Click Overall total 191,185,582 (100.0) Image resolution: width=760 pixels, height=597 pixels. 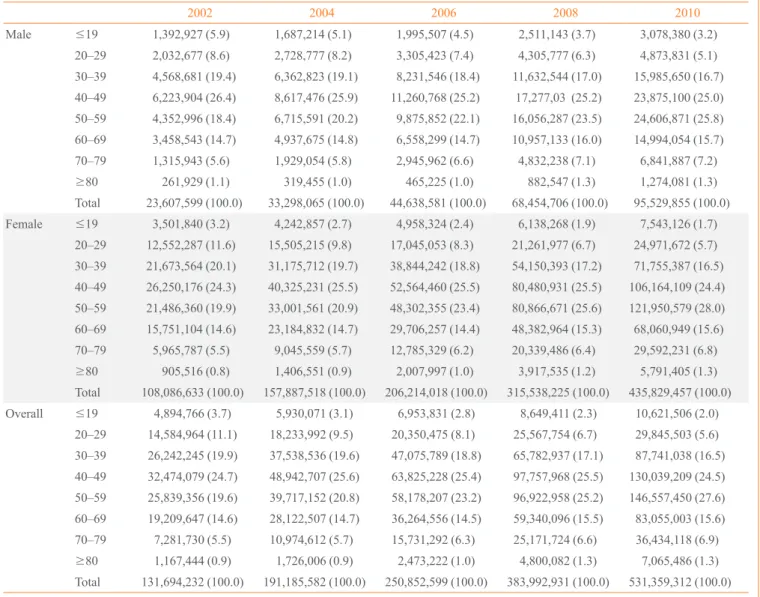[x=315, y=582]
